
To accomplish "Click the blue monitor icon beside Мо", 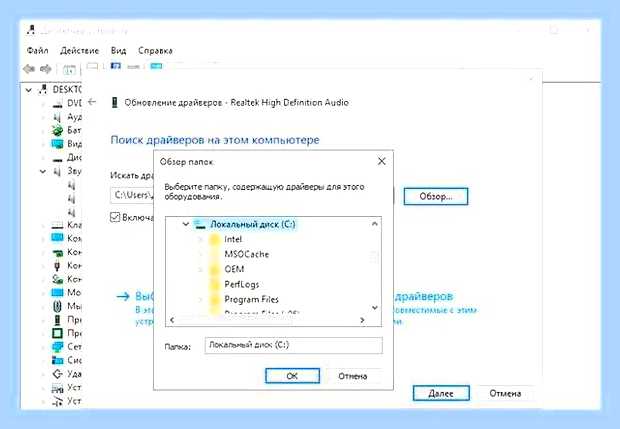I will coord(57,293).
